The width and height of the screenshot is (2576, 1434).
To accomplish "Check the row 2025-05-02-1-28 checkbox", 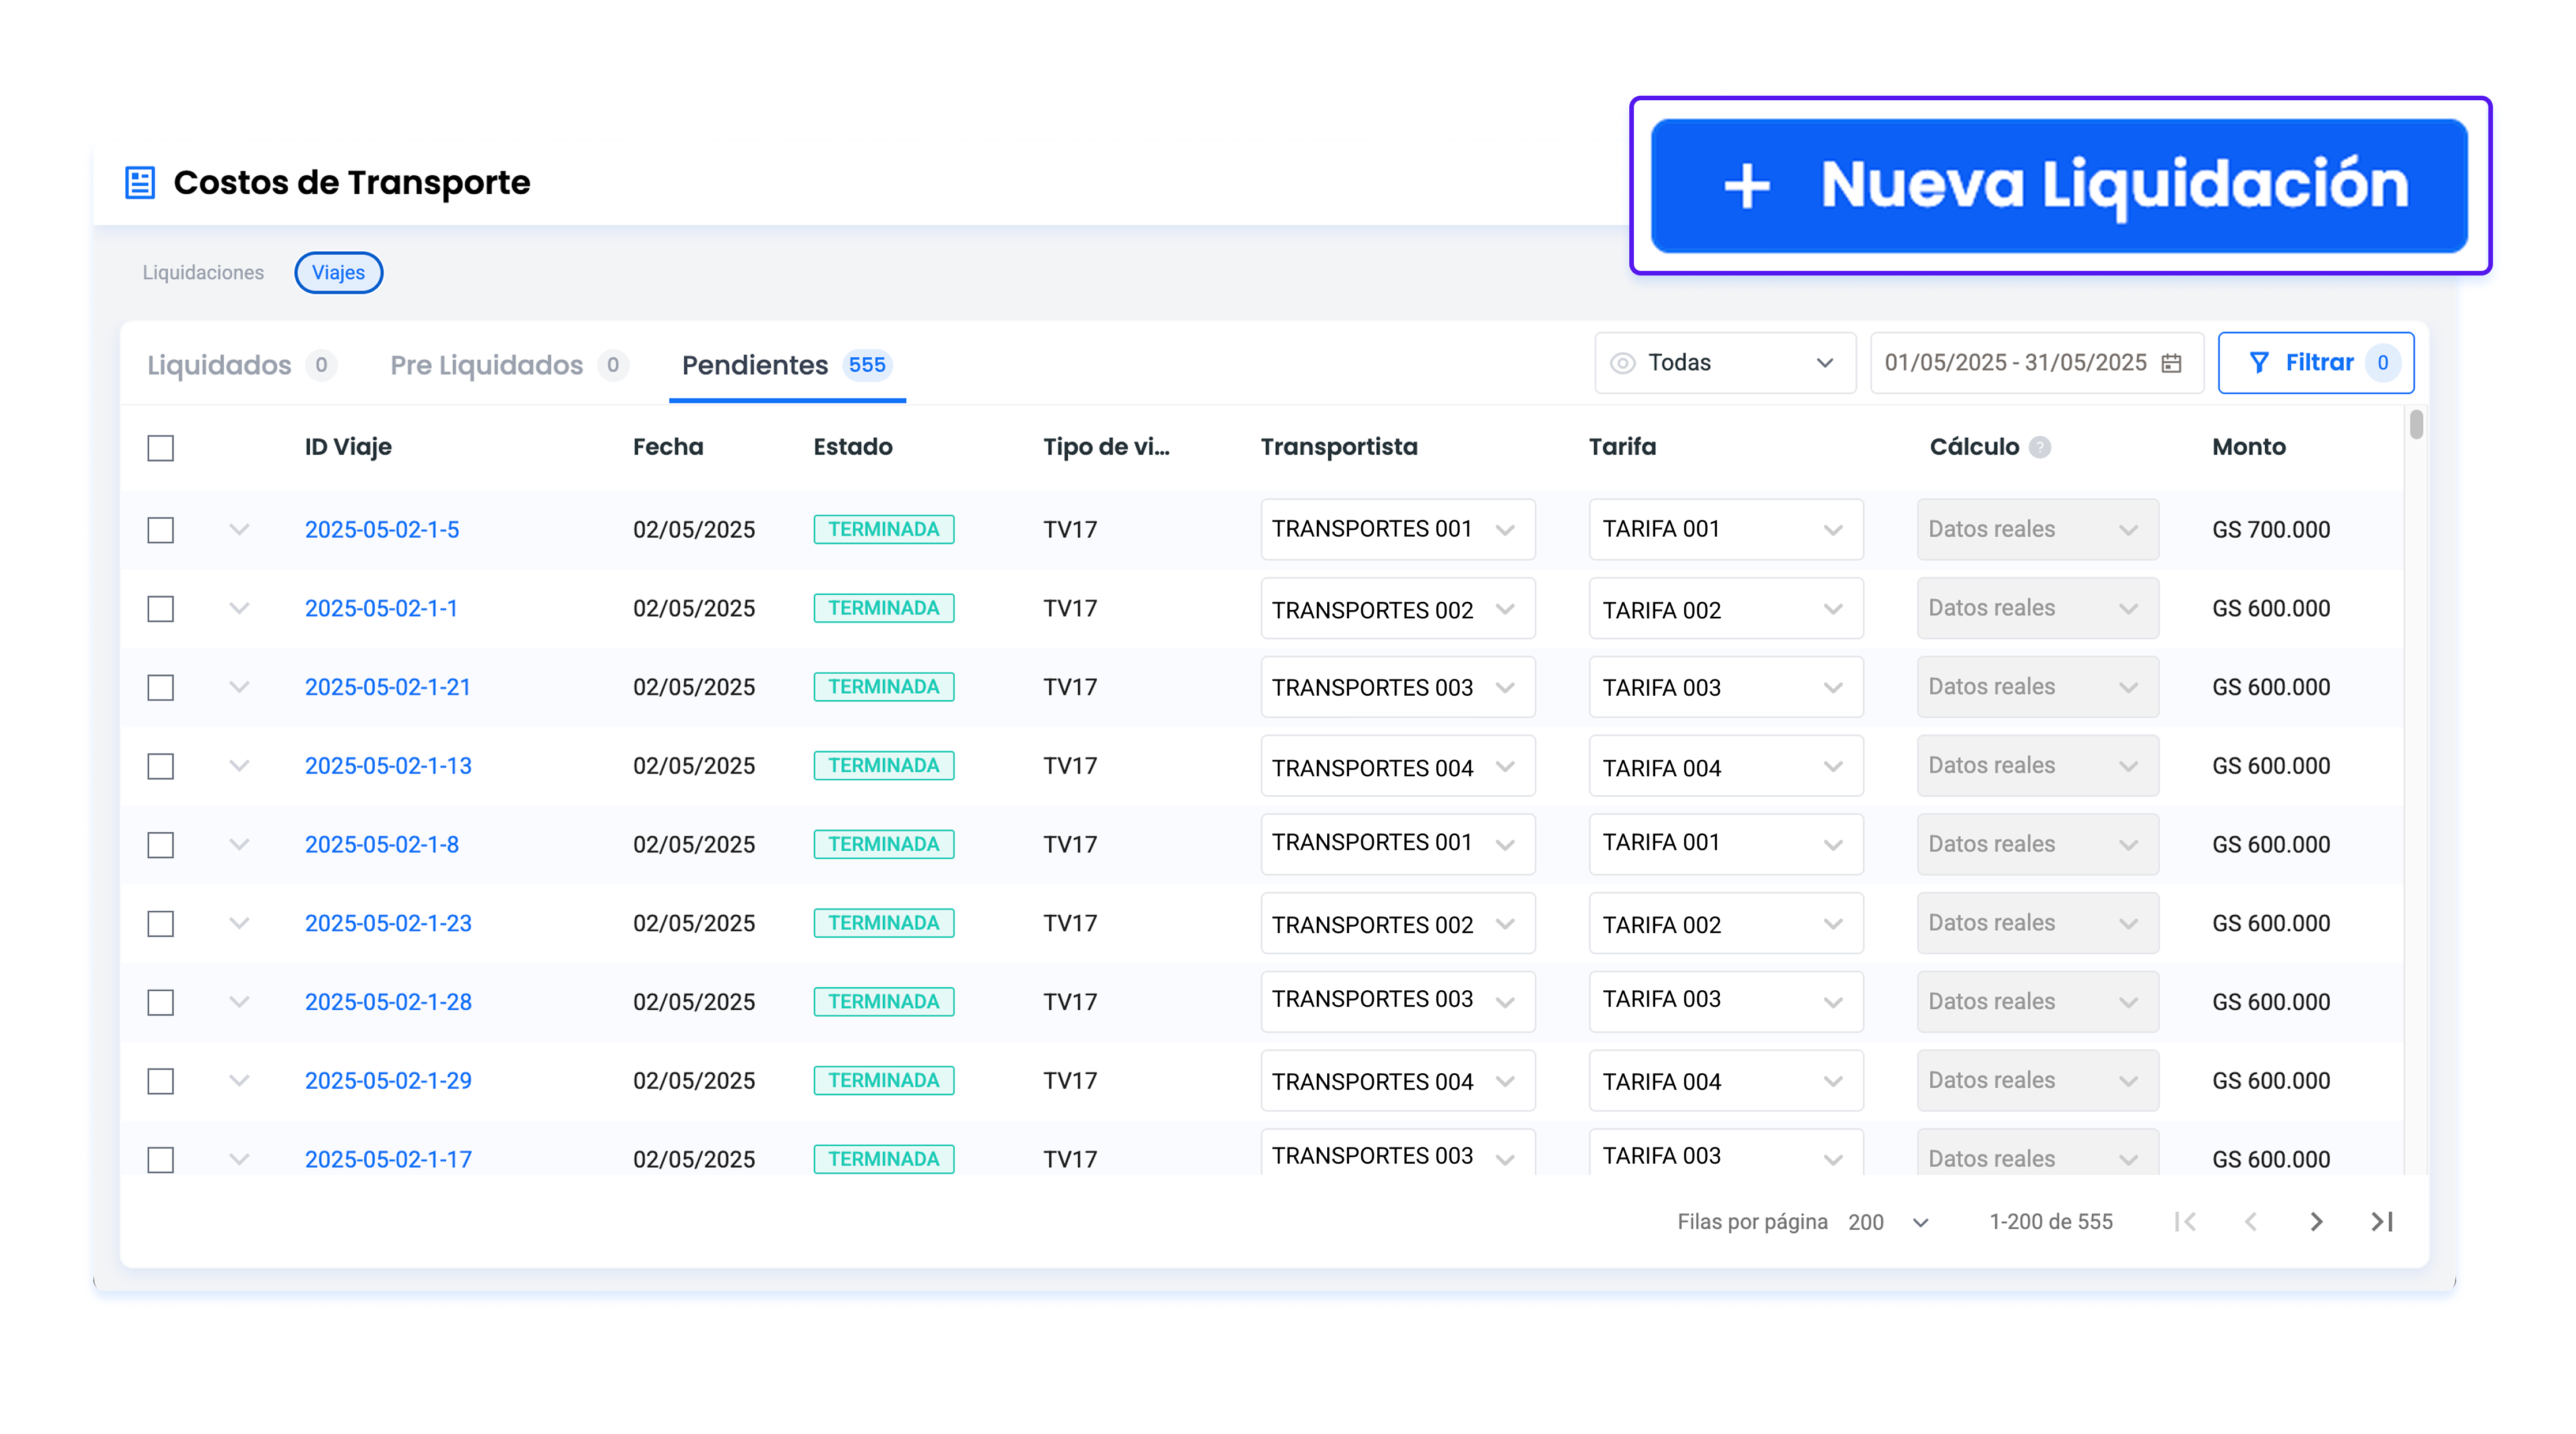I will [x=160, y=1003].
